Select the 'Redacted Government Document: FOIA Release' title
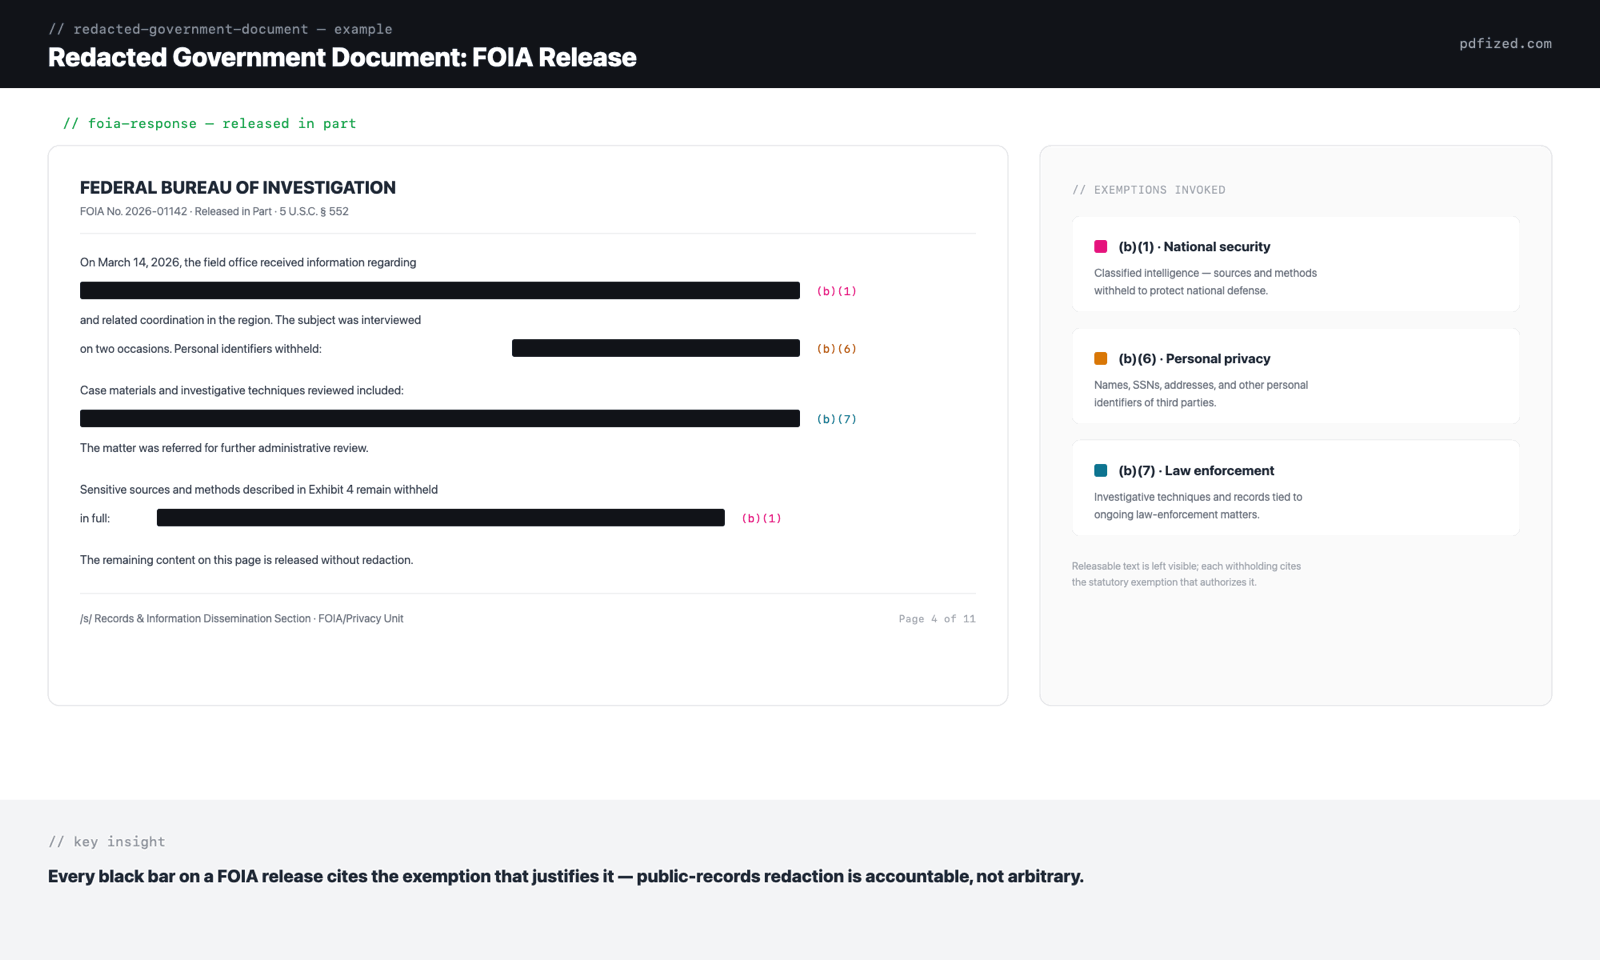 pyautogui.click(x=342, y=57)
